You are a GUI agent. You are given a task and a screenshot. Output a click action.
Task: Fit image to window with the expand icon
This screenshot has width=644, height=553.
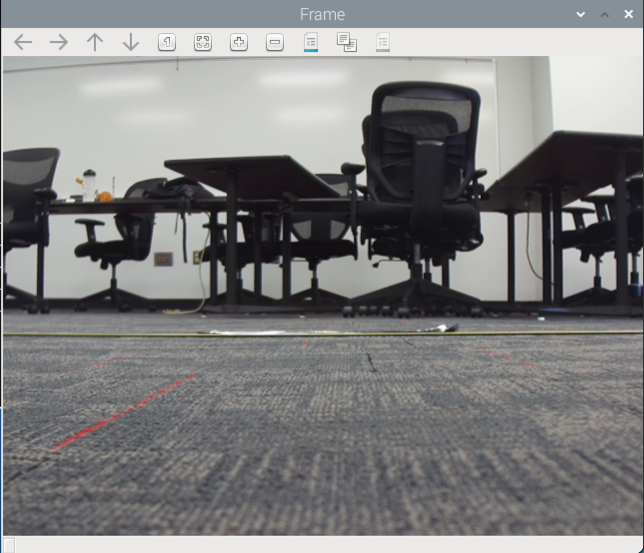coord(203,42)
